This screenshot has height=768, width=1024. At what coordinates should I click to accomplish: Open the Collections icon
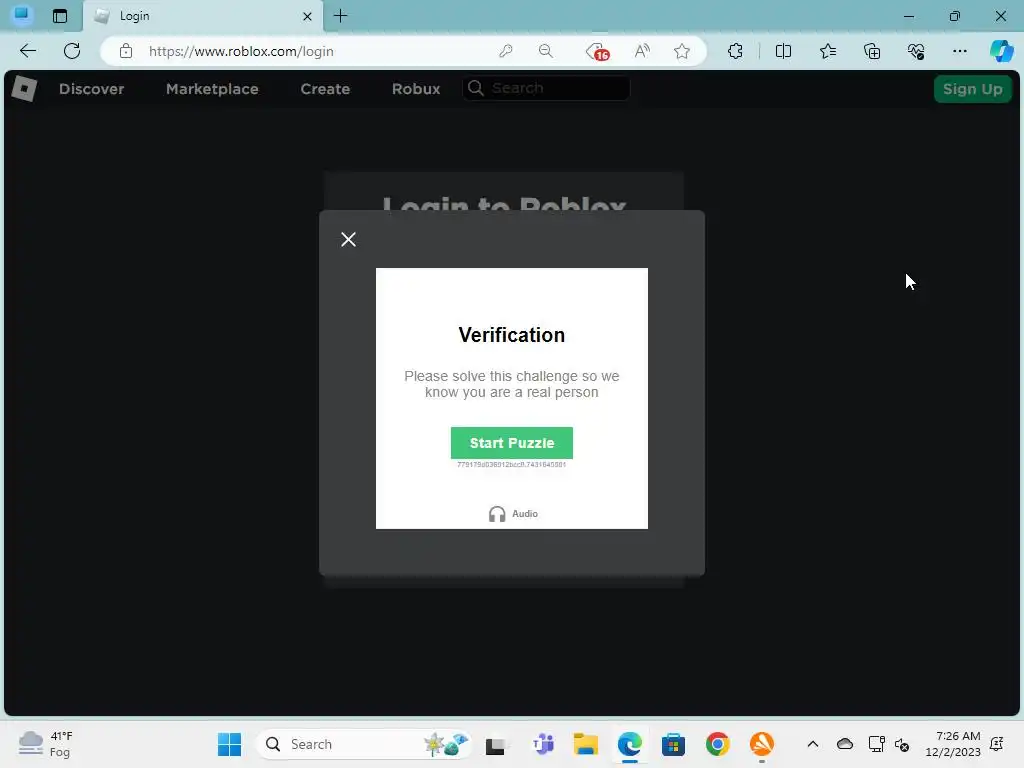(872, 51)
